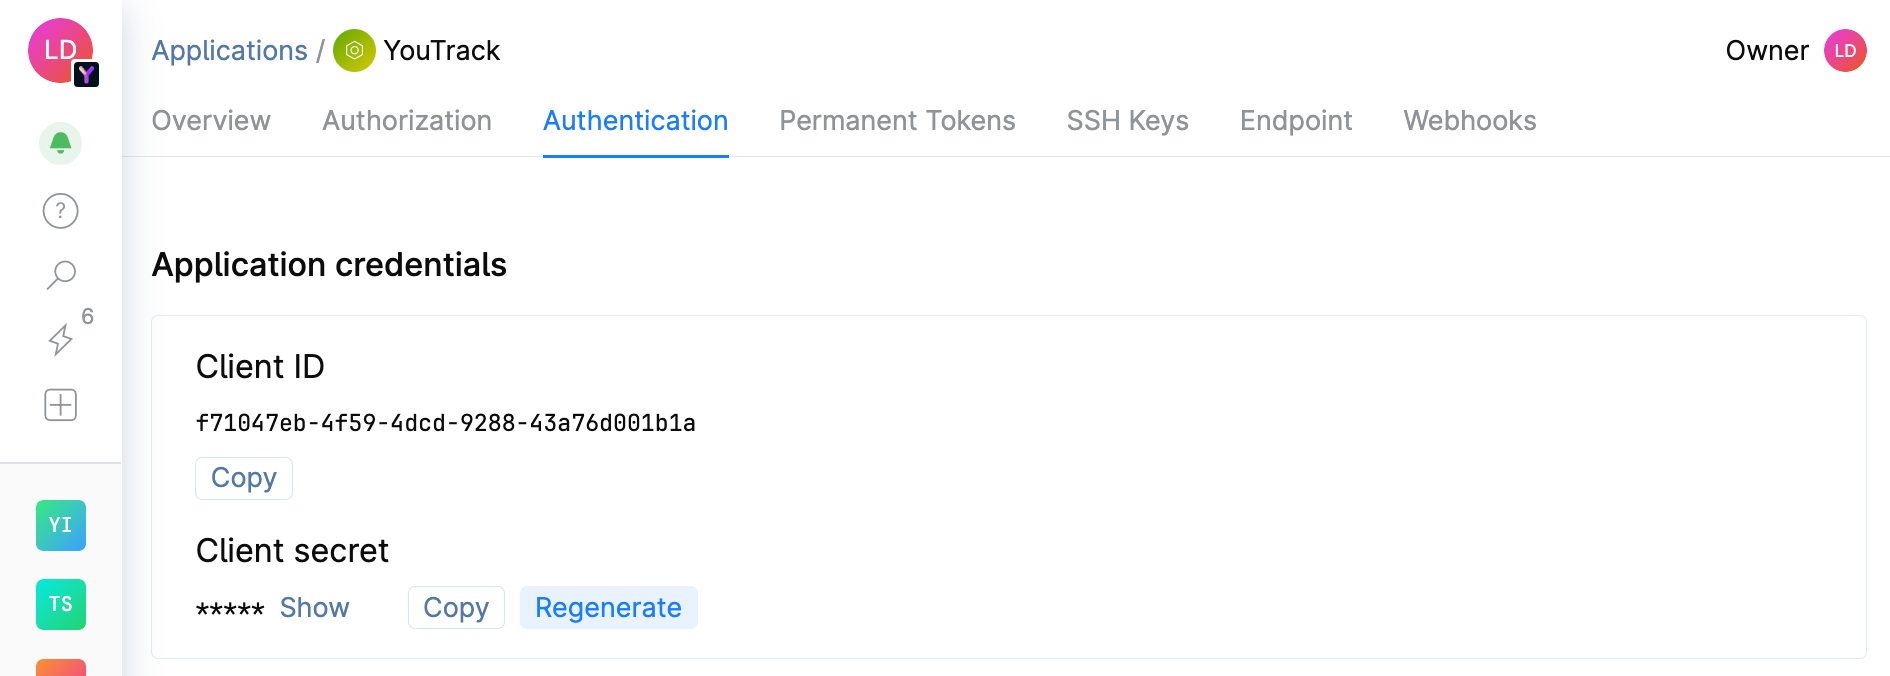Select the YI project icon in sidebar
1890x676 pixels.
tap(60, 525)
